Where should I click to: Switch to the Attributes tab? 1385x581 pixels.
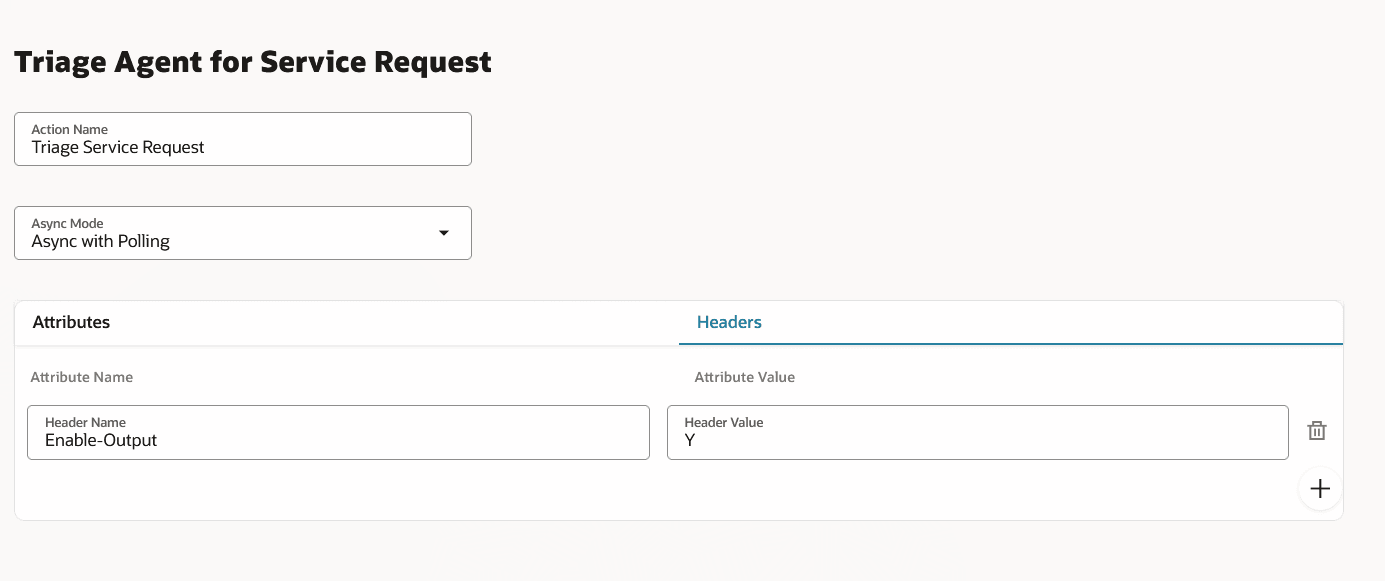(71, 322)
